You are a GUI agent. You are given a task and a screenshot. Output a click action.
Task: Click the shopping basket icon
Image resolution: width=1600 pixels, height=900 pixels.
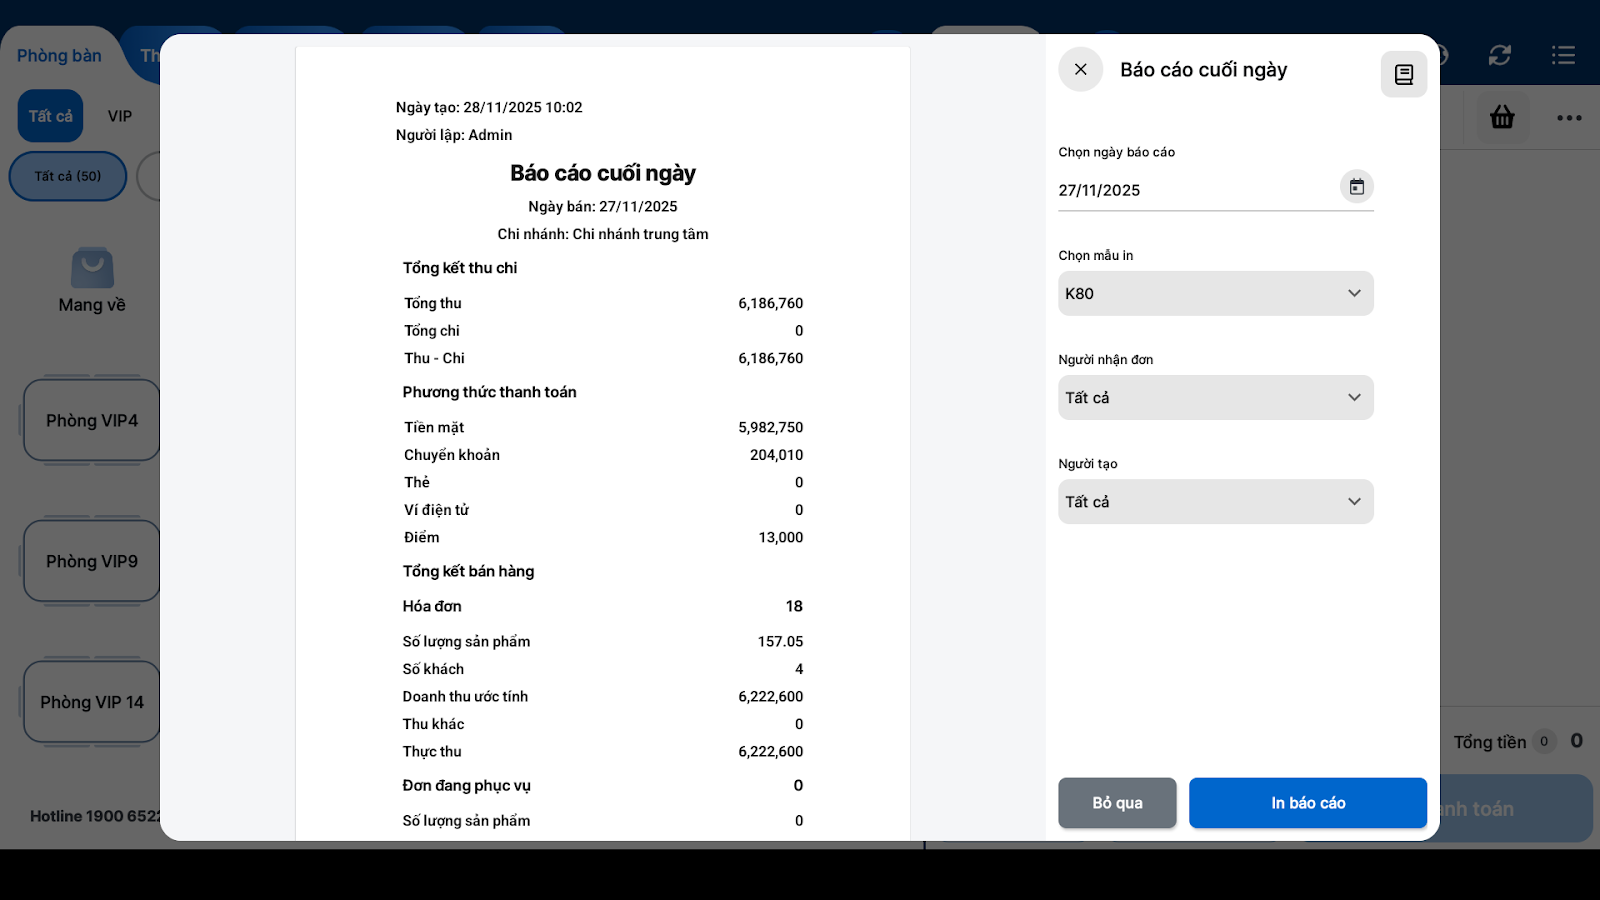coord(1502,117)
